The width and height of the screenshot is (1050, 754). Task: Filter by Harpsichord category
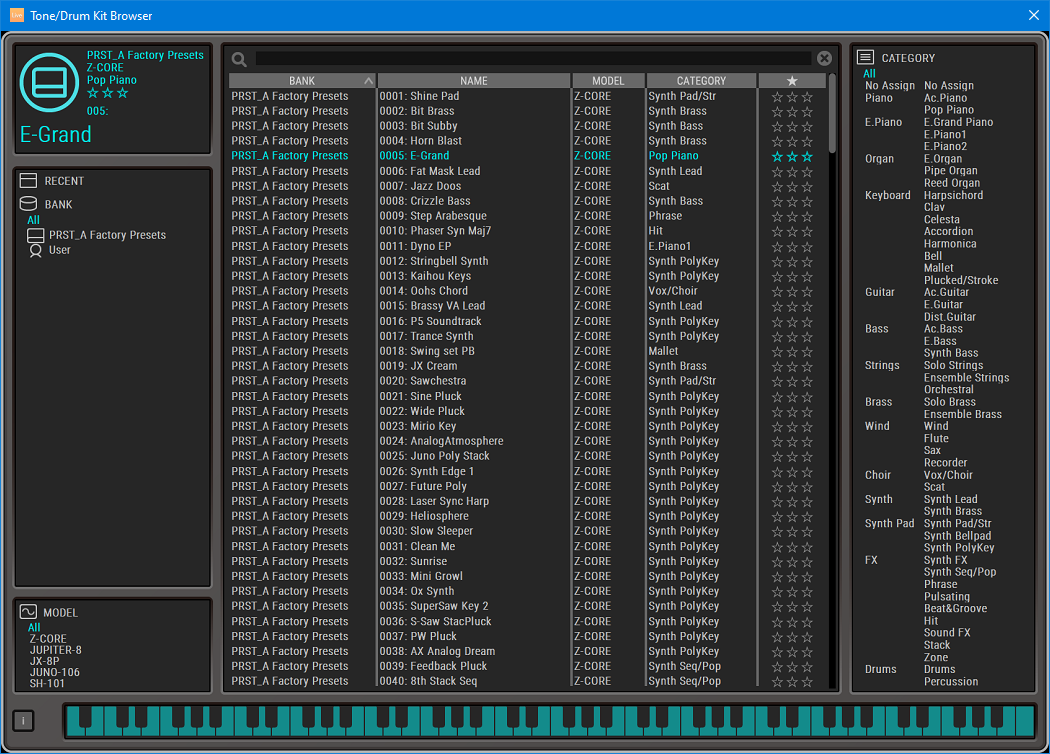click(954, 195)
